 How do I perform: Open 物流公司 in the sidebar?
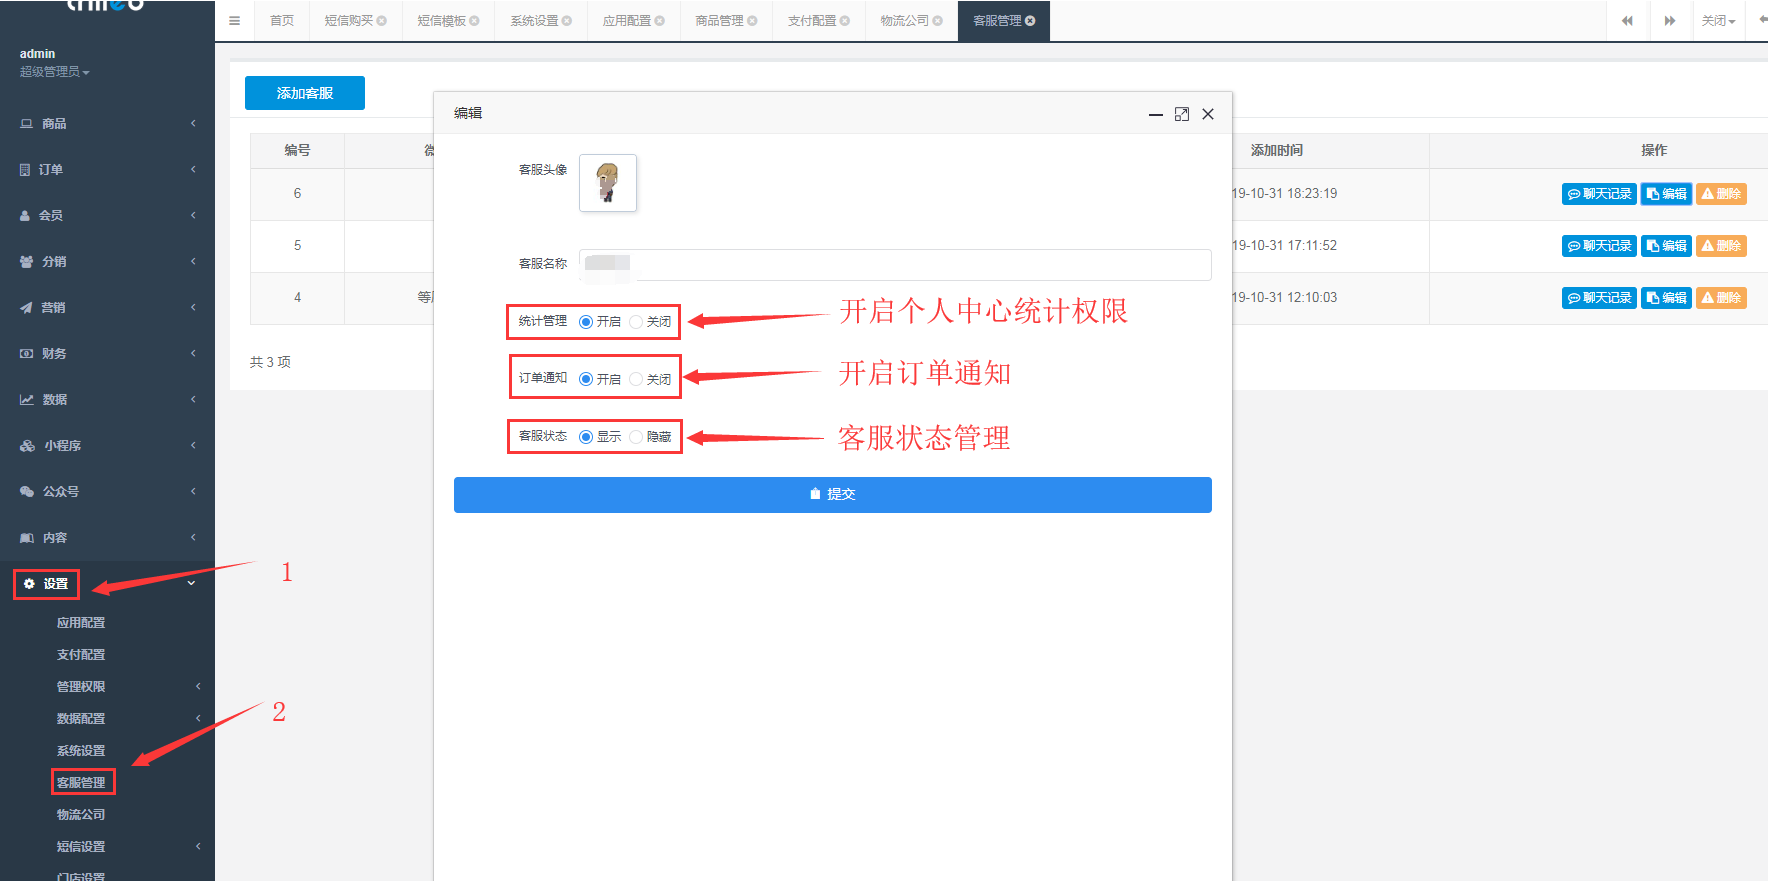pos(81,814)
